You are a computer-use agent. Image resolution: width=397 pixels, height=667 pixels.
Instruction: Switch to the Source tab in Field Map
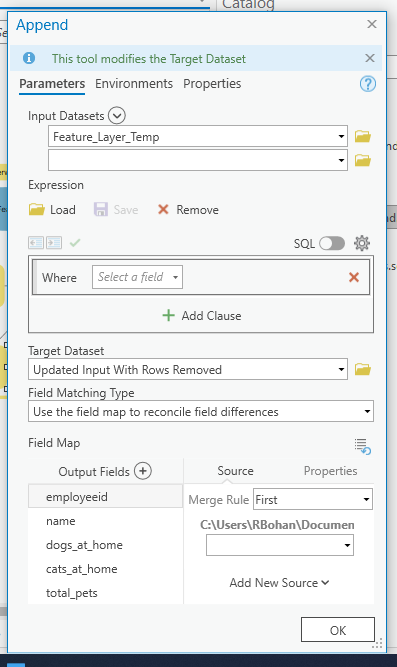tap(235, 471)
